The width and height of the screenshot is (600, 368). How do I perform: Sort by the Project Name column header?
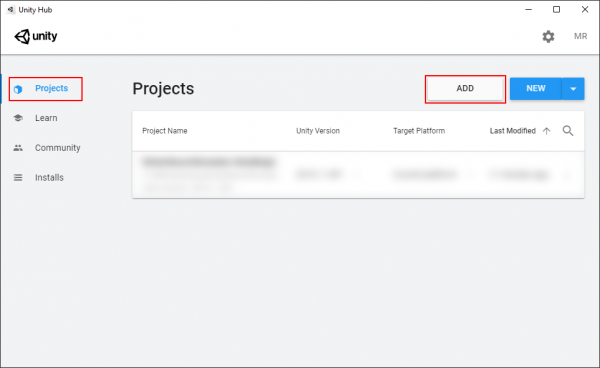[165, 131]
